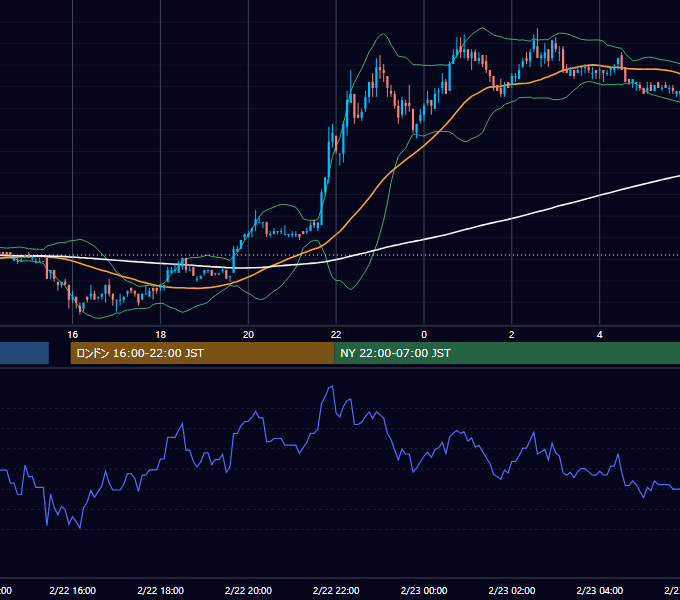680x600 pixels.
Task: Click the 20 hour label on price chart axis
Action: [248, 335]
